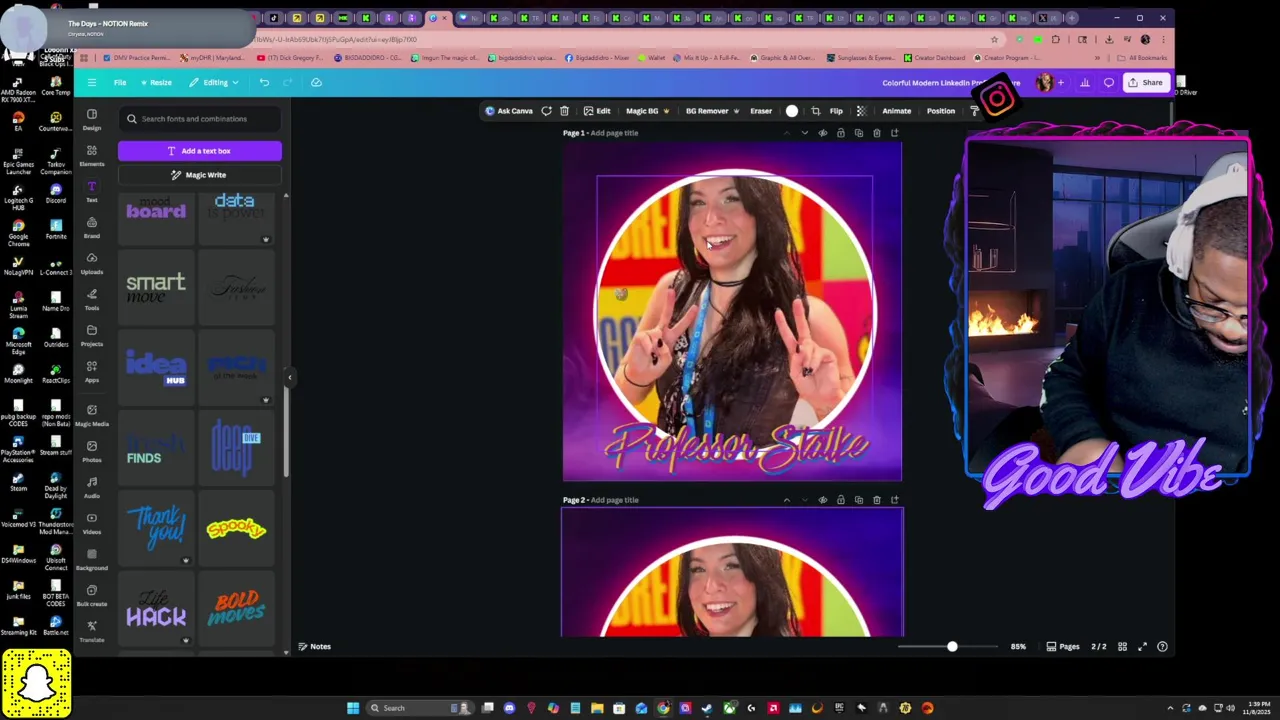
Task: Open the Videos sidebar panel
Action: coord(92,523)
